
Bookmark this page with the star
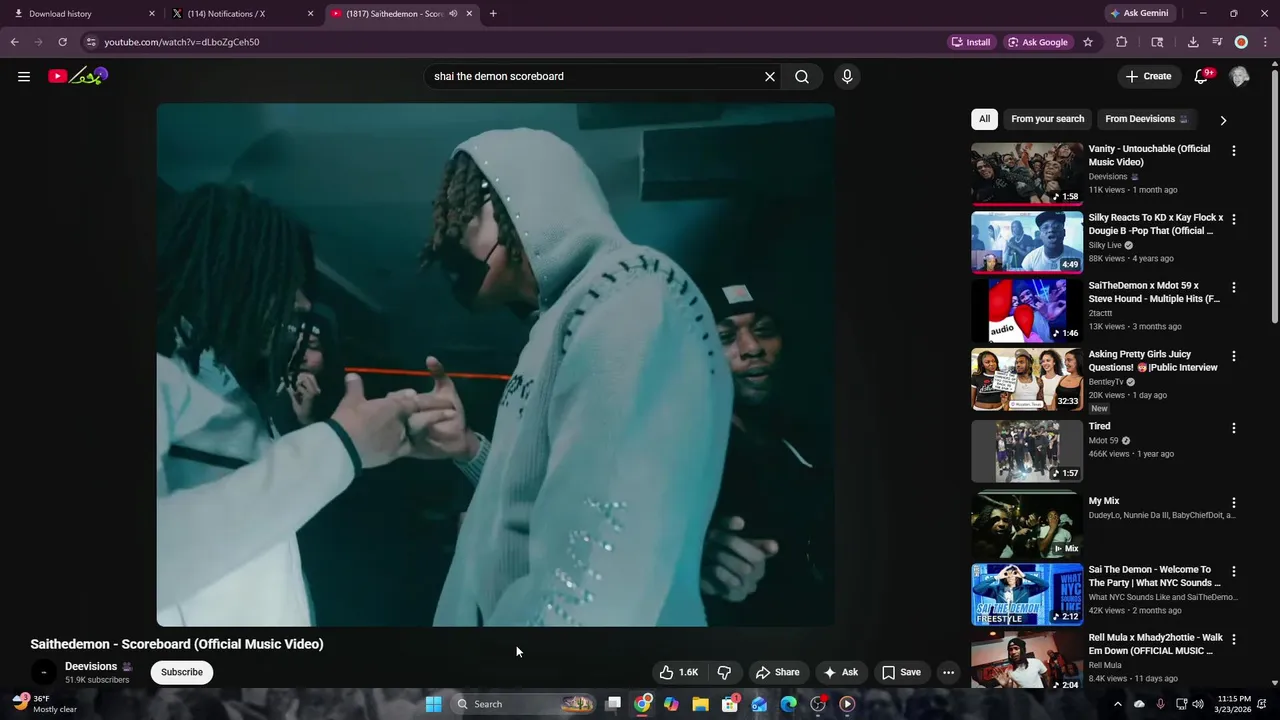point(1088,42)
